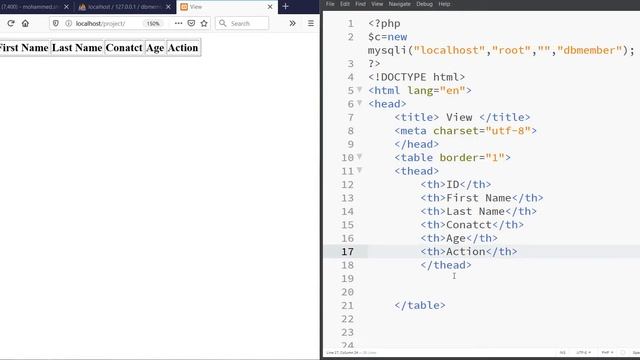Screen dimensions: 640x360
Task: Click the First Name table header
Action: 24,48
